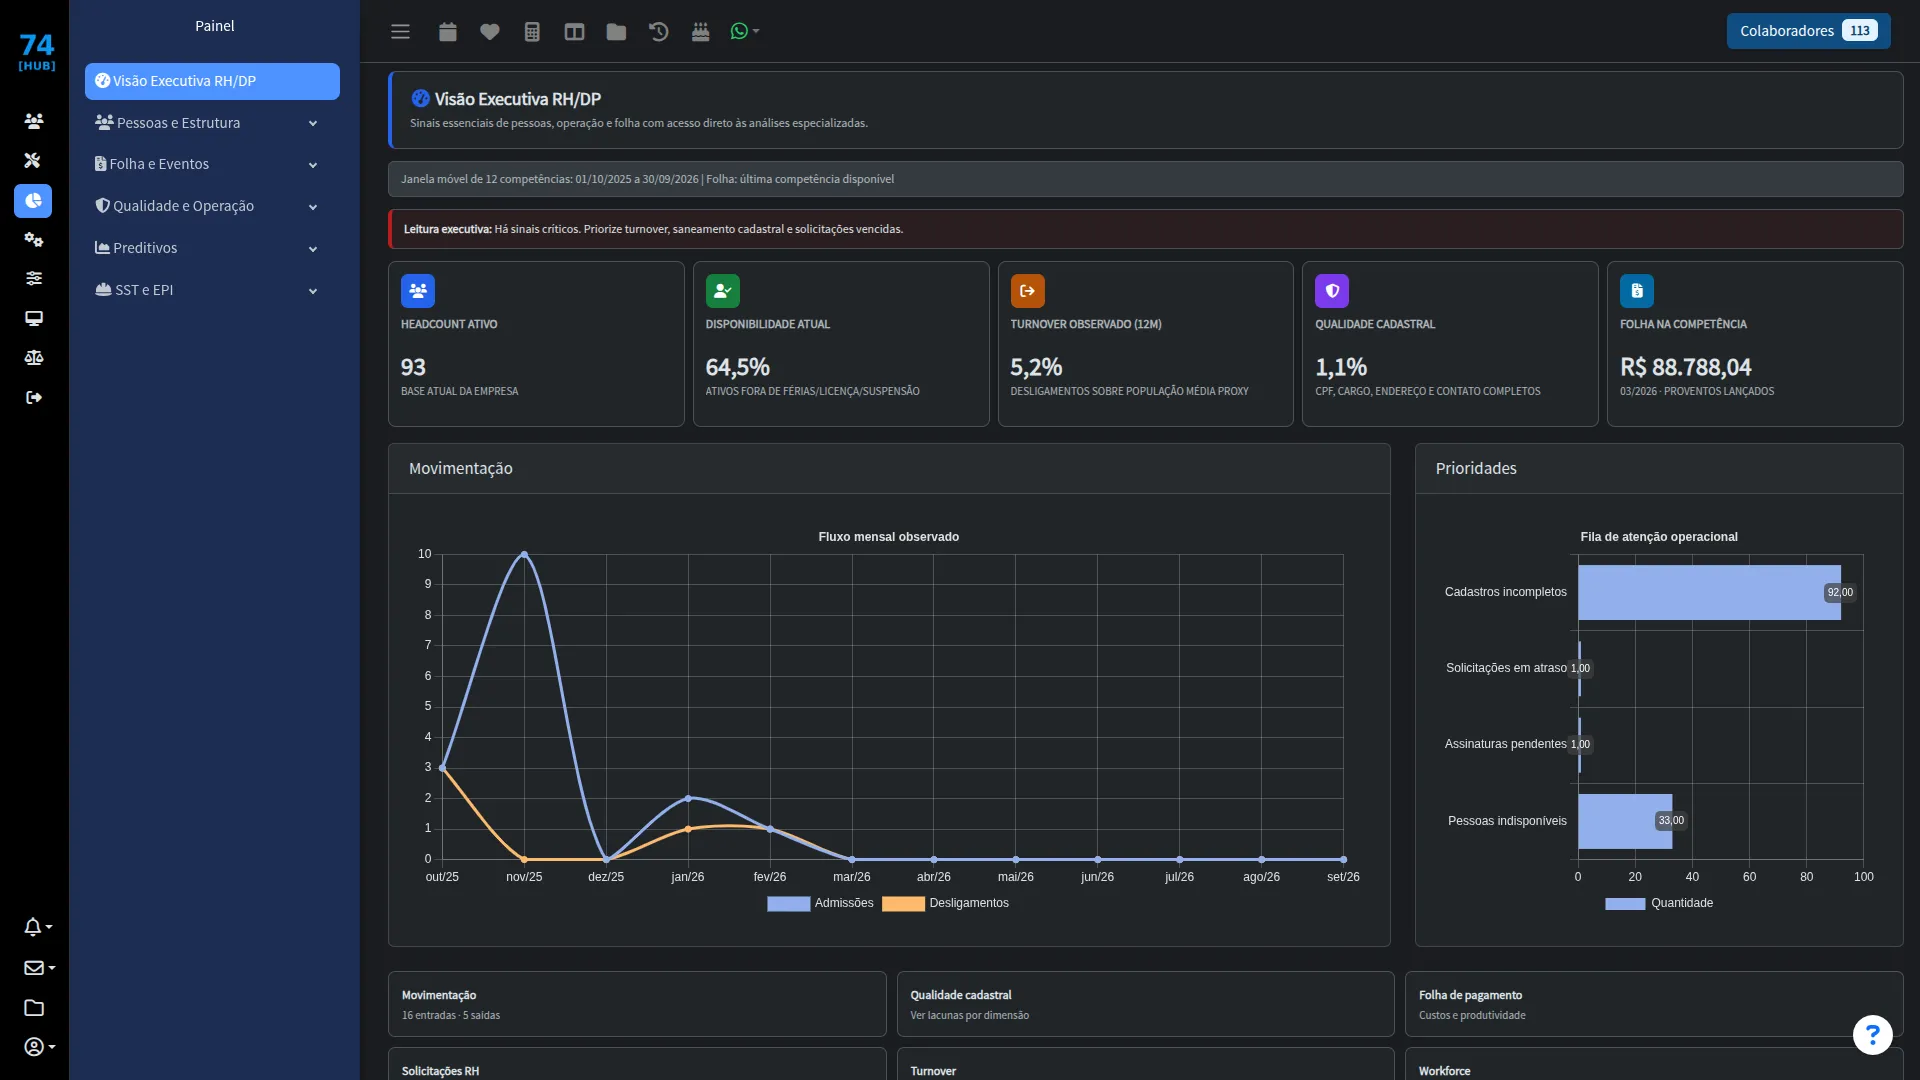Click the 93 headcount value
Viewport: 1920px width, 1080px height.
coord(413,367)
